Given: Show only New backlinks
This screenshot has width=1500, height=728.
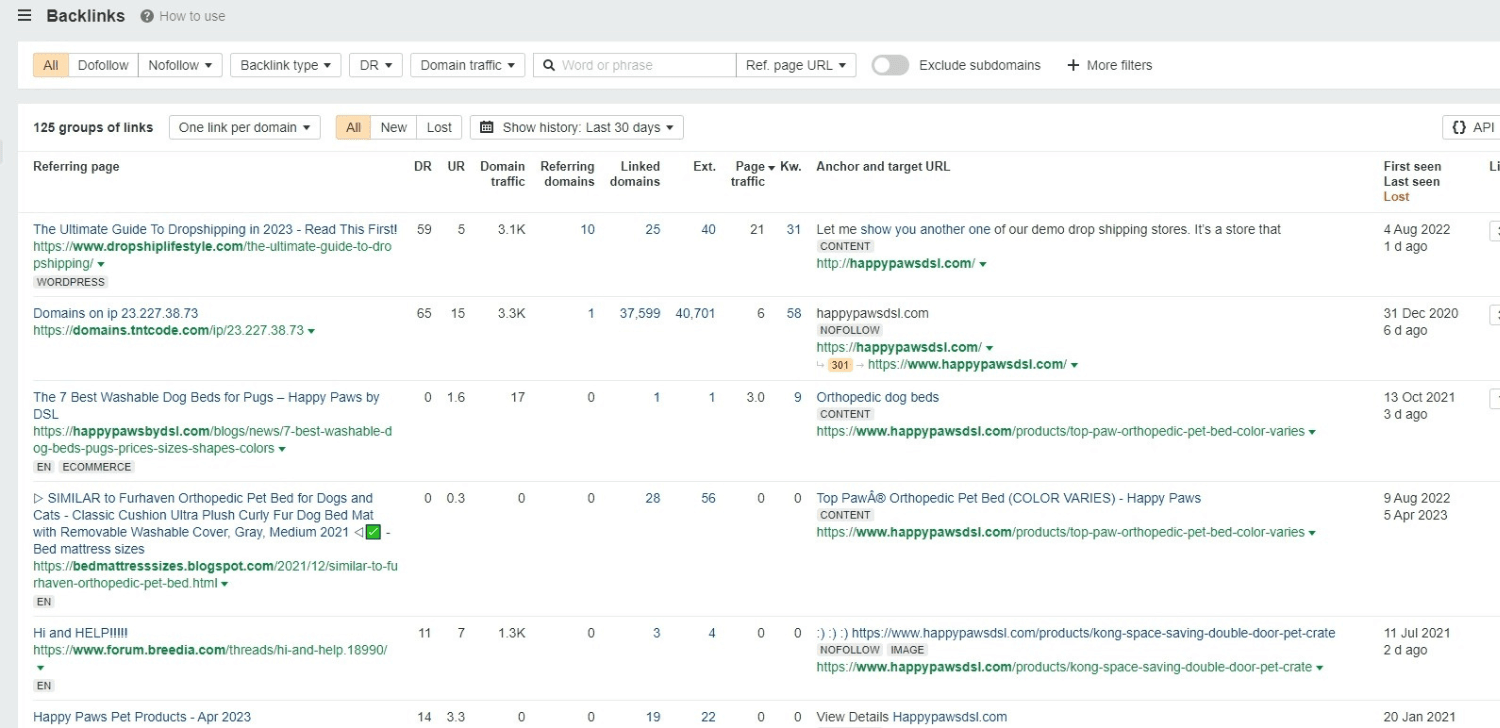Looking at the screenshot, I should 394,127.
